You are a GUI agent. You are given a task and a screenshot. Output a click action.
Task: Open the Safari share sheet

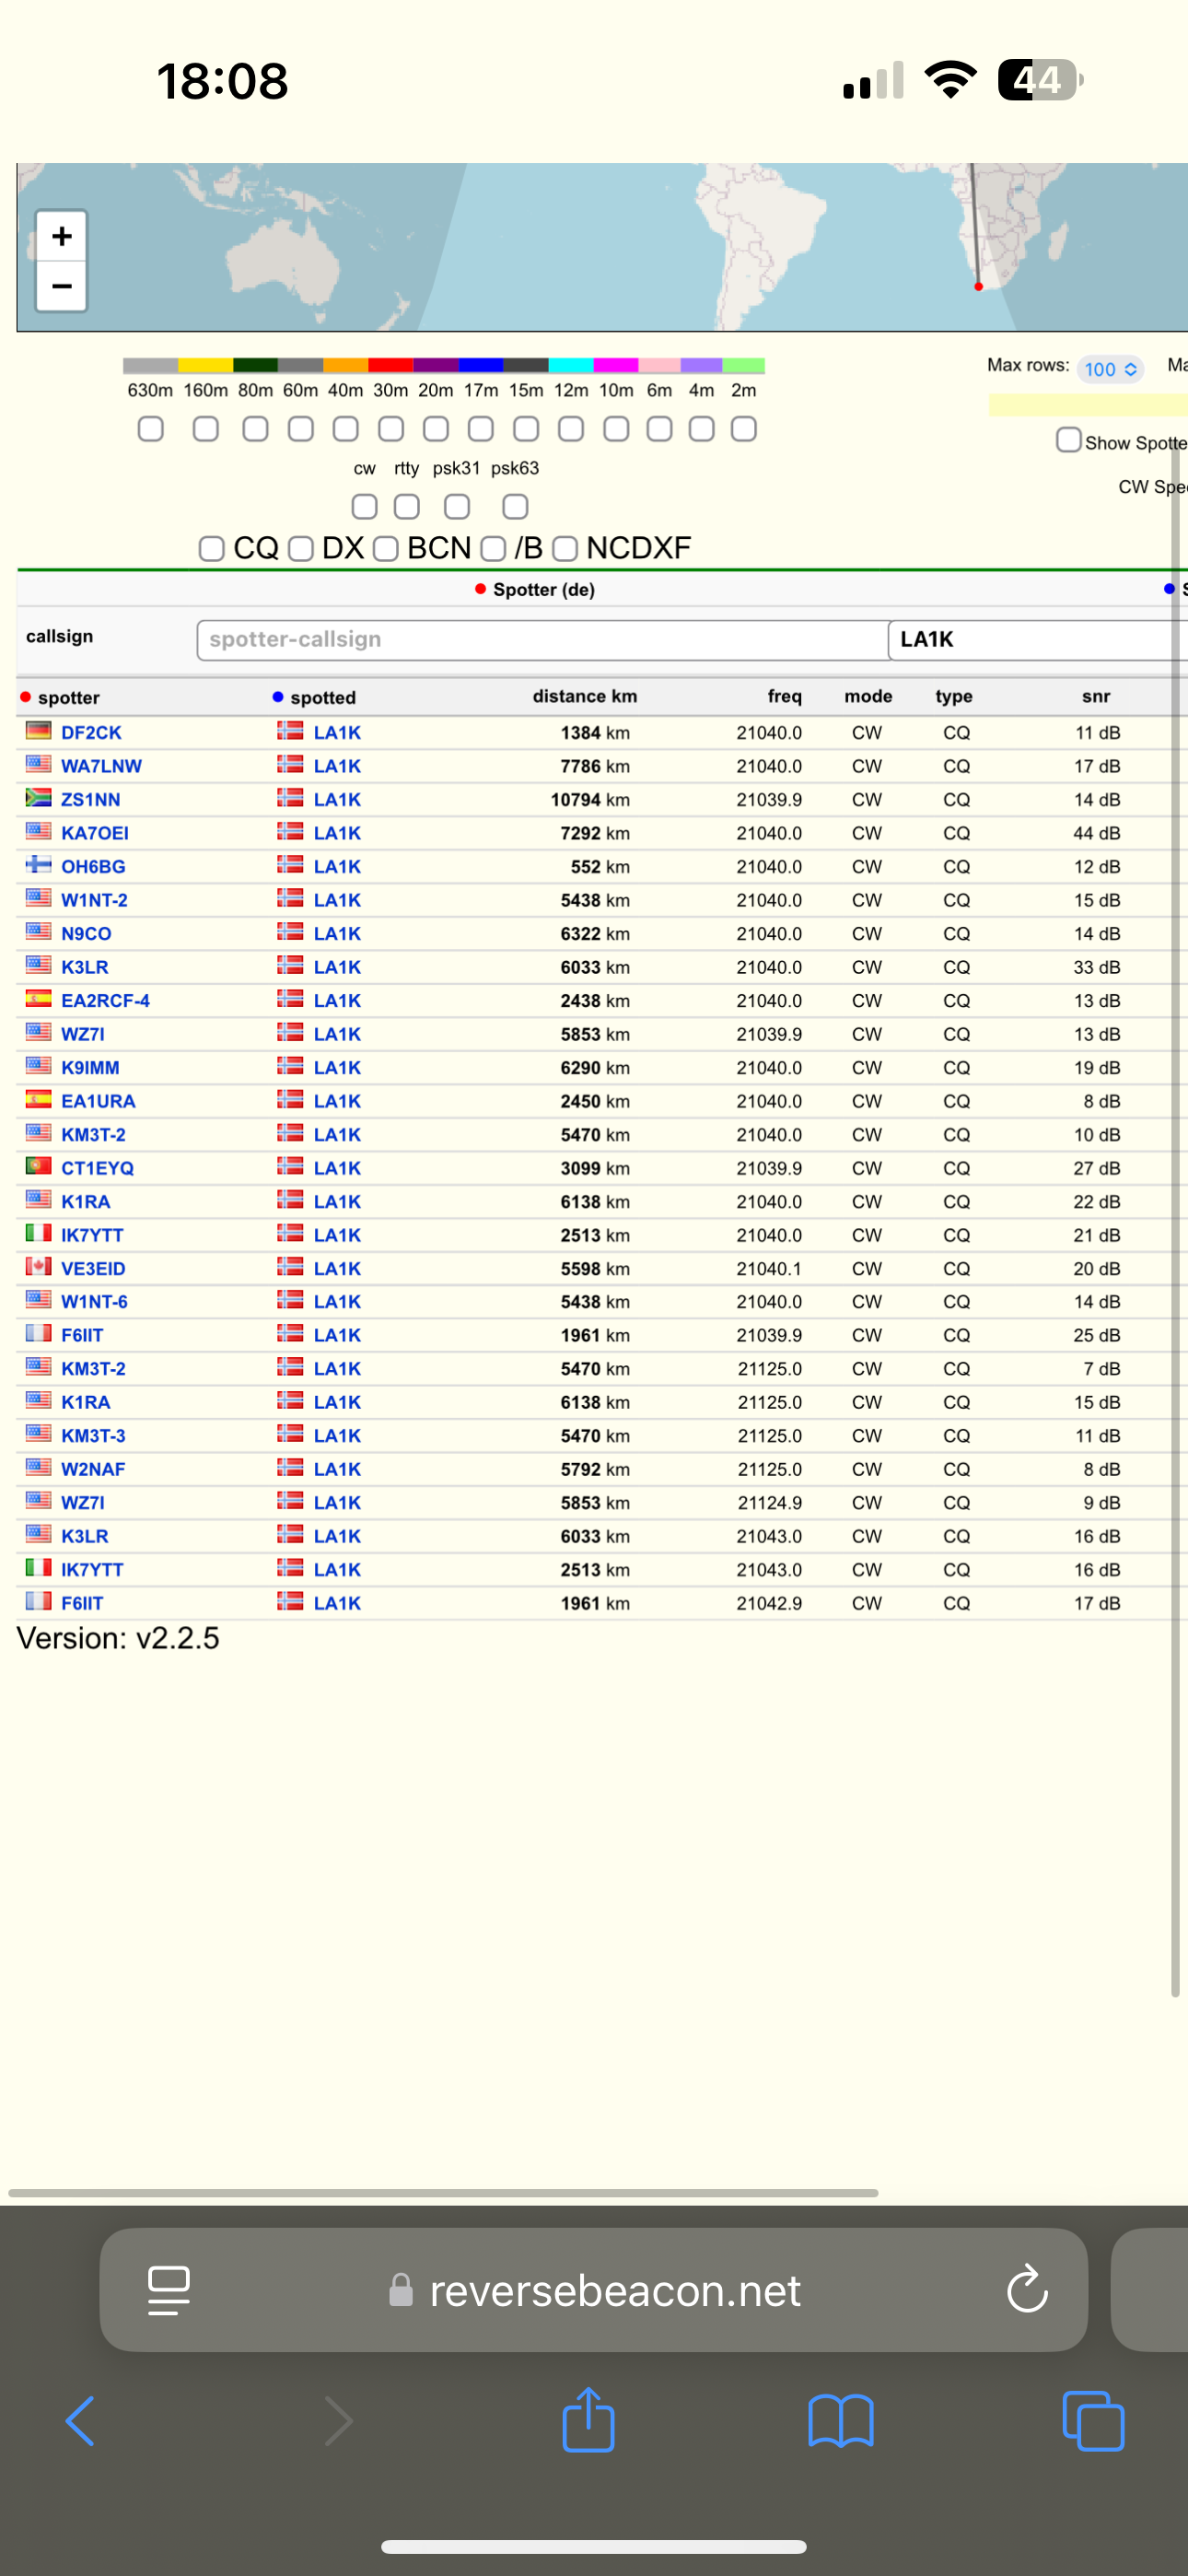(588, 2420)
